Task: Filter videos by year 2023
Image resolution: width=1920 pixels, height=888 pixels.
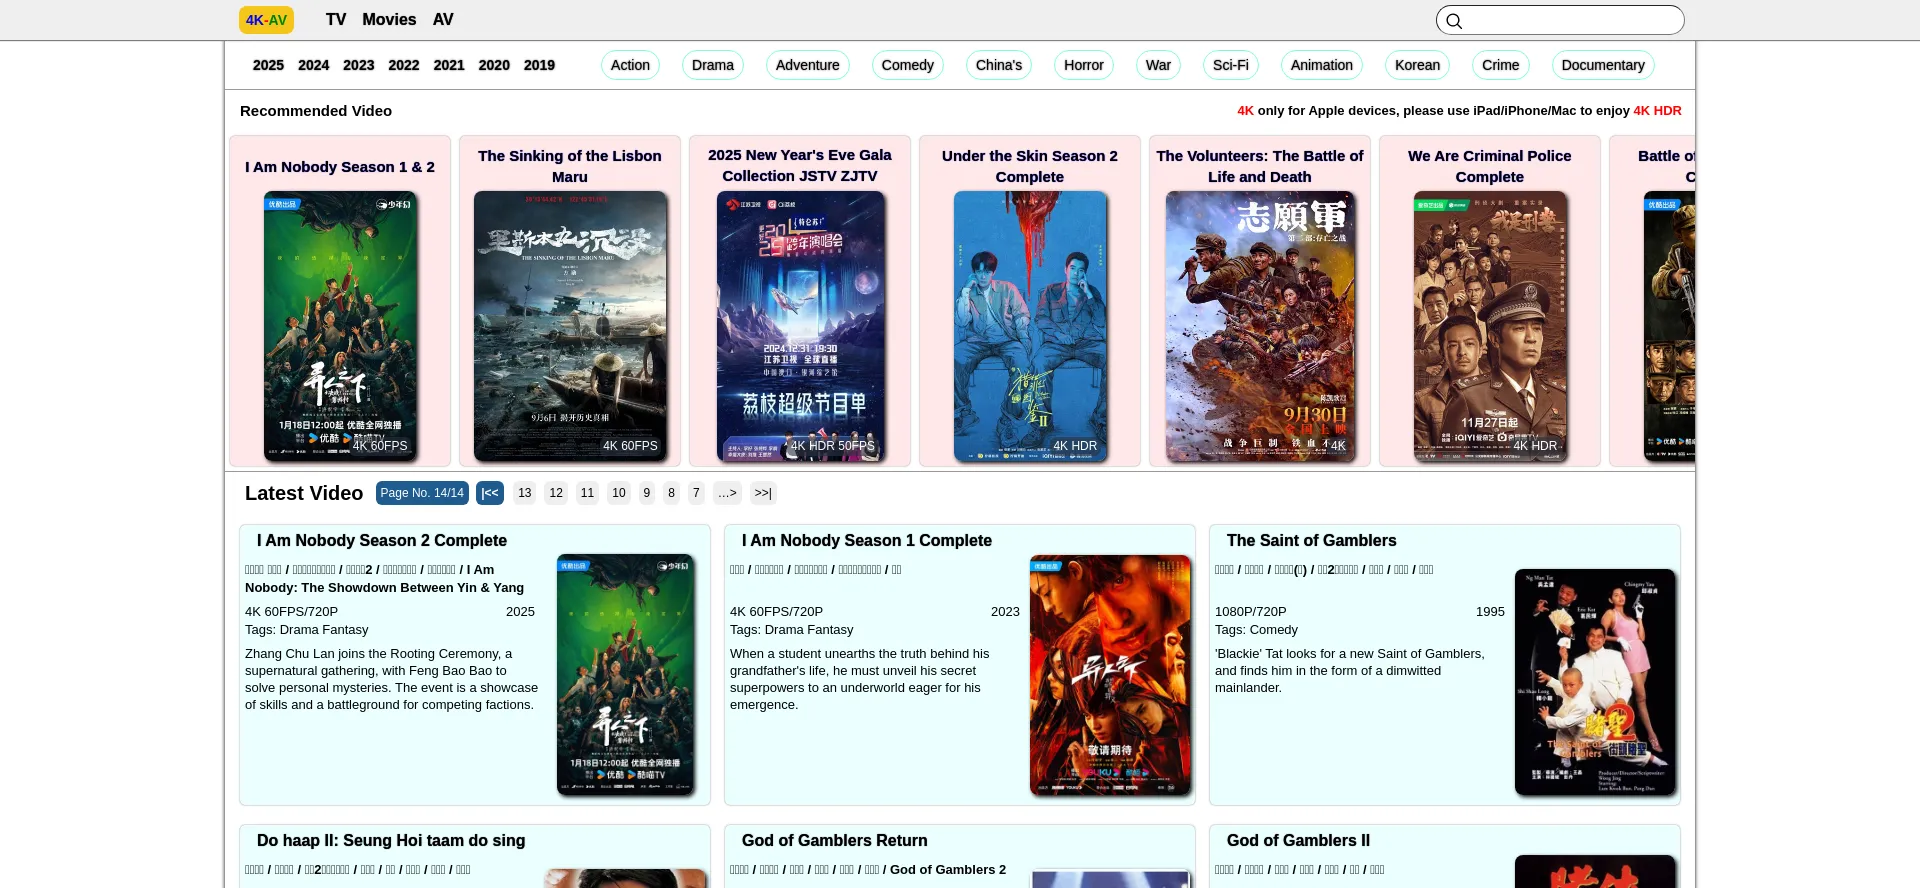Action: coord(358,65)
